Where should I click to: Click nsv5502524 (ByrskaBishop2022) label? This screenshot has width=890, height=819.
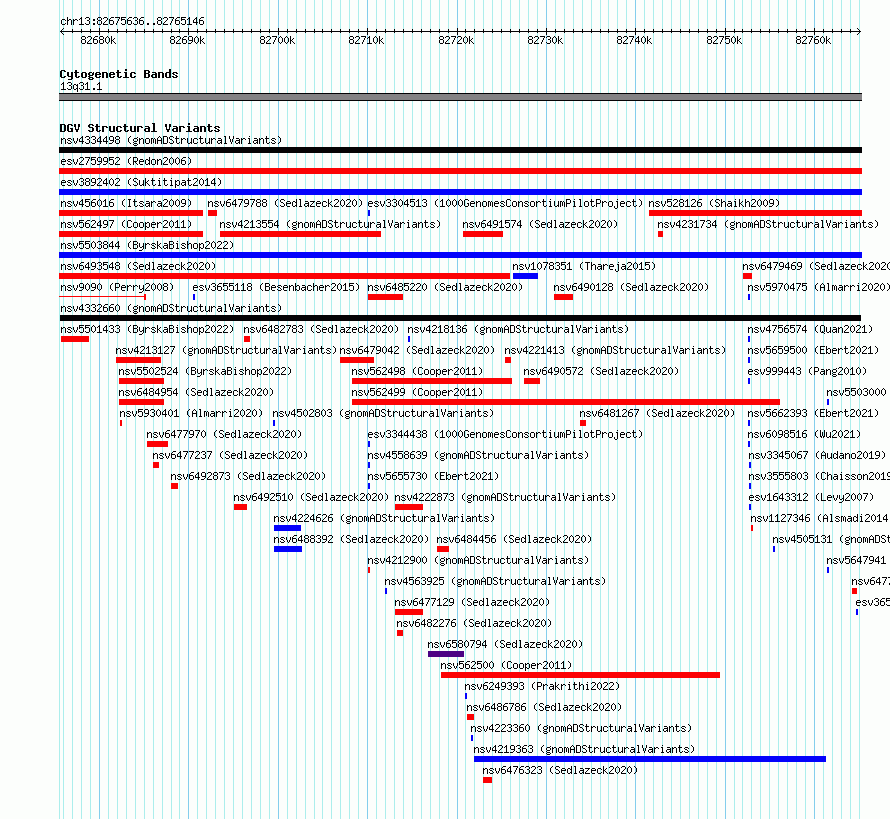(205, 371)
